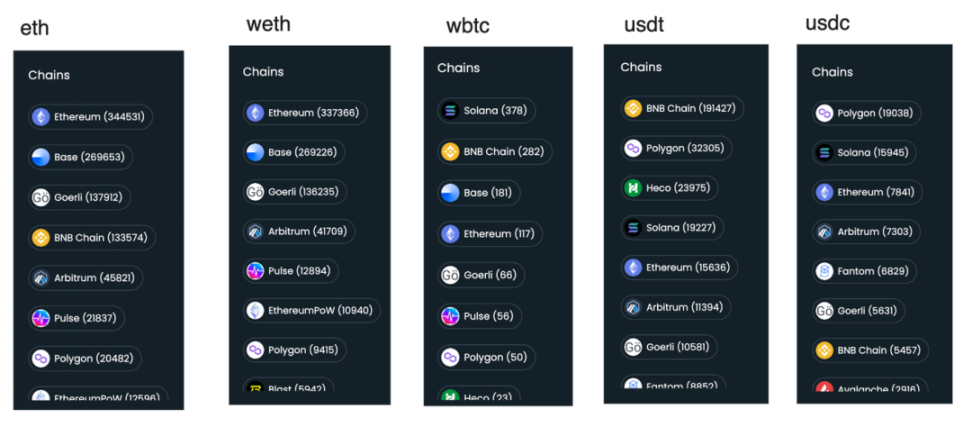The image size is (972, 427).
Task: Click the Polygon icon beside count 19038
Action: 825,113
